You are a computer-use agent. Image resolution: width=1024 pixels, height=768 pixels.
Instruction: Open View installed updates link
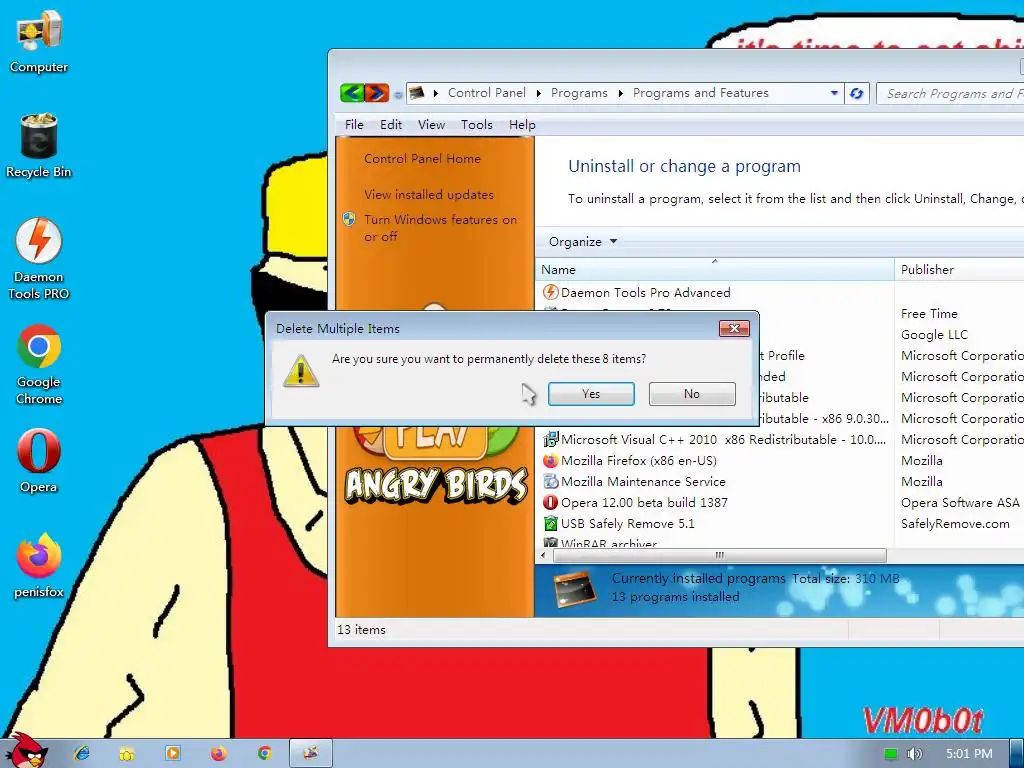pos(428,195)
